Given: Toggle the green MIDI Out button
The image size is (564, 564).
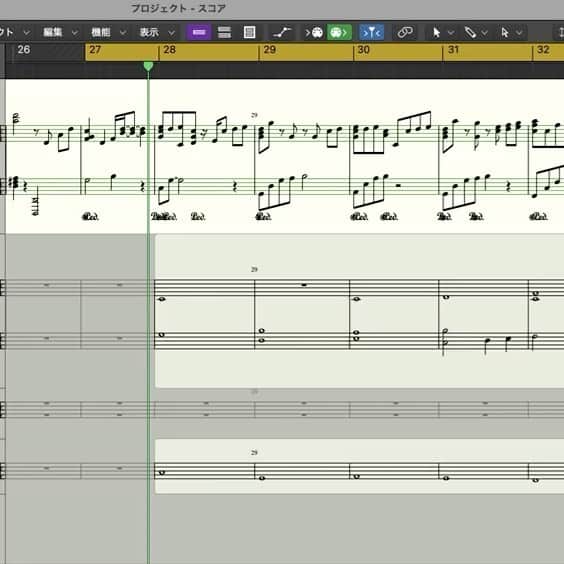Looking at the screenshot, I should (339, 32).
